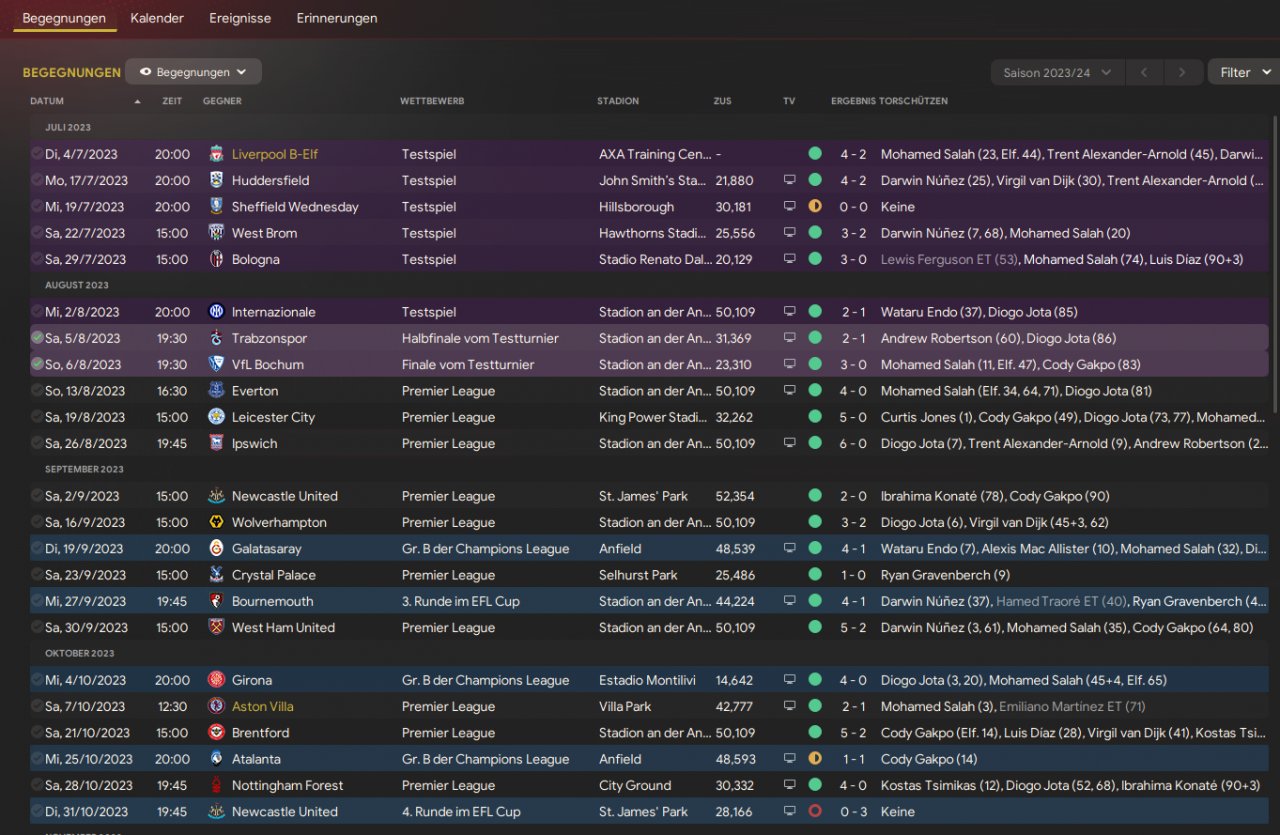Toggle the checkmark on the VfL Bochum row

(x=37, y=365)
